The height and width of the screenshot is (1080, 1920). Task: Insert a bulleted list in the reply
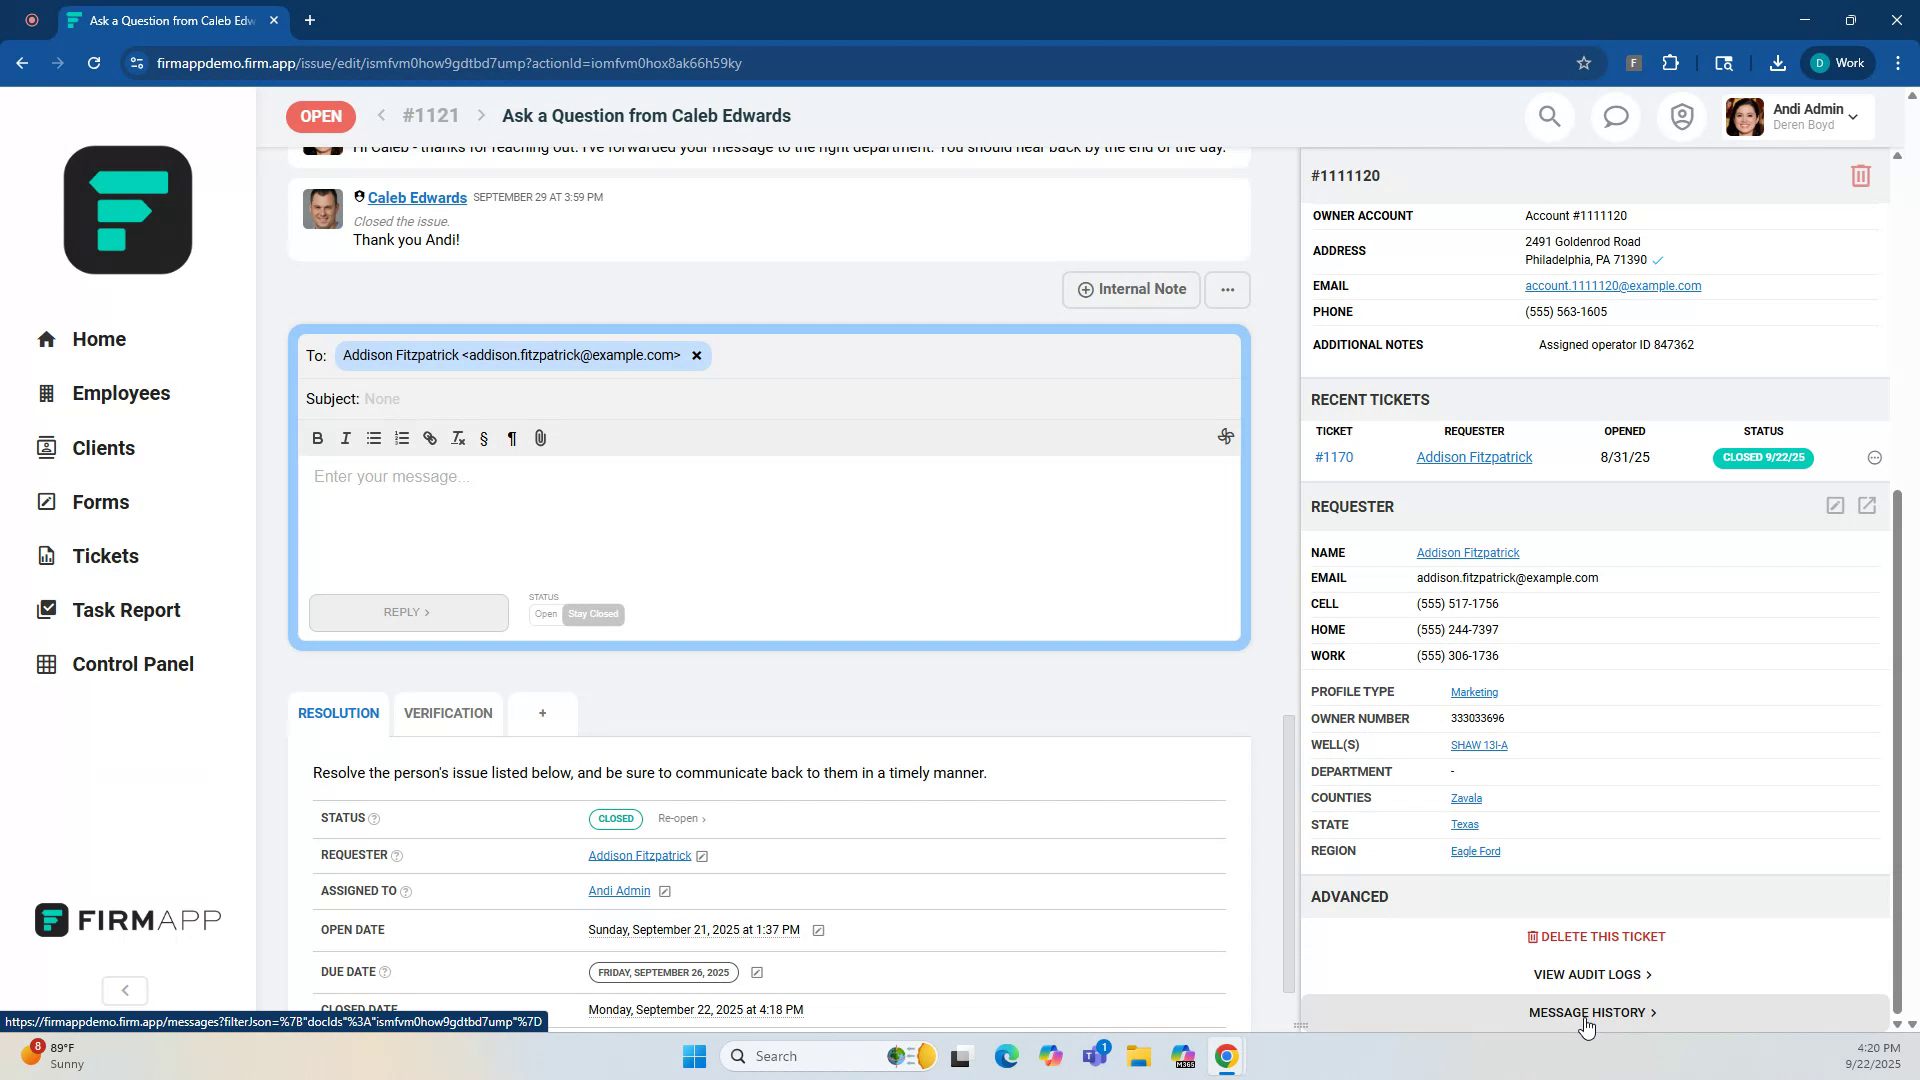coord(374,438)
